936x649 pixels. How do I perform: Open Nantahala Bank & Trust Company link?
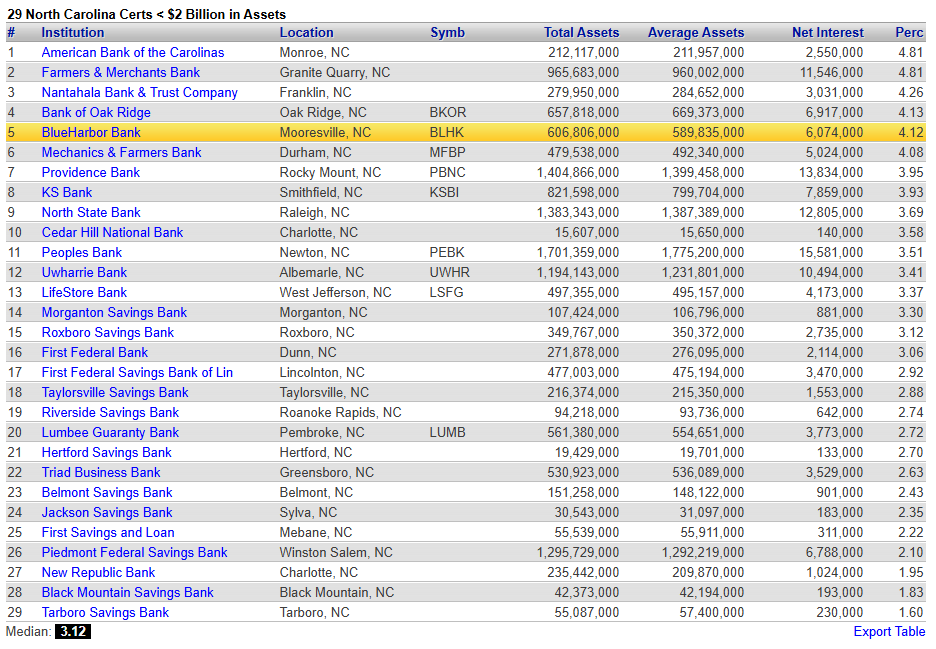(139, 93)
